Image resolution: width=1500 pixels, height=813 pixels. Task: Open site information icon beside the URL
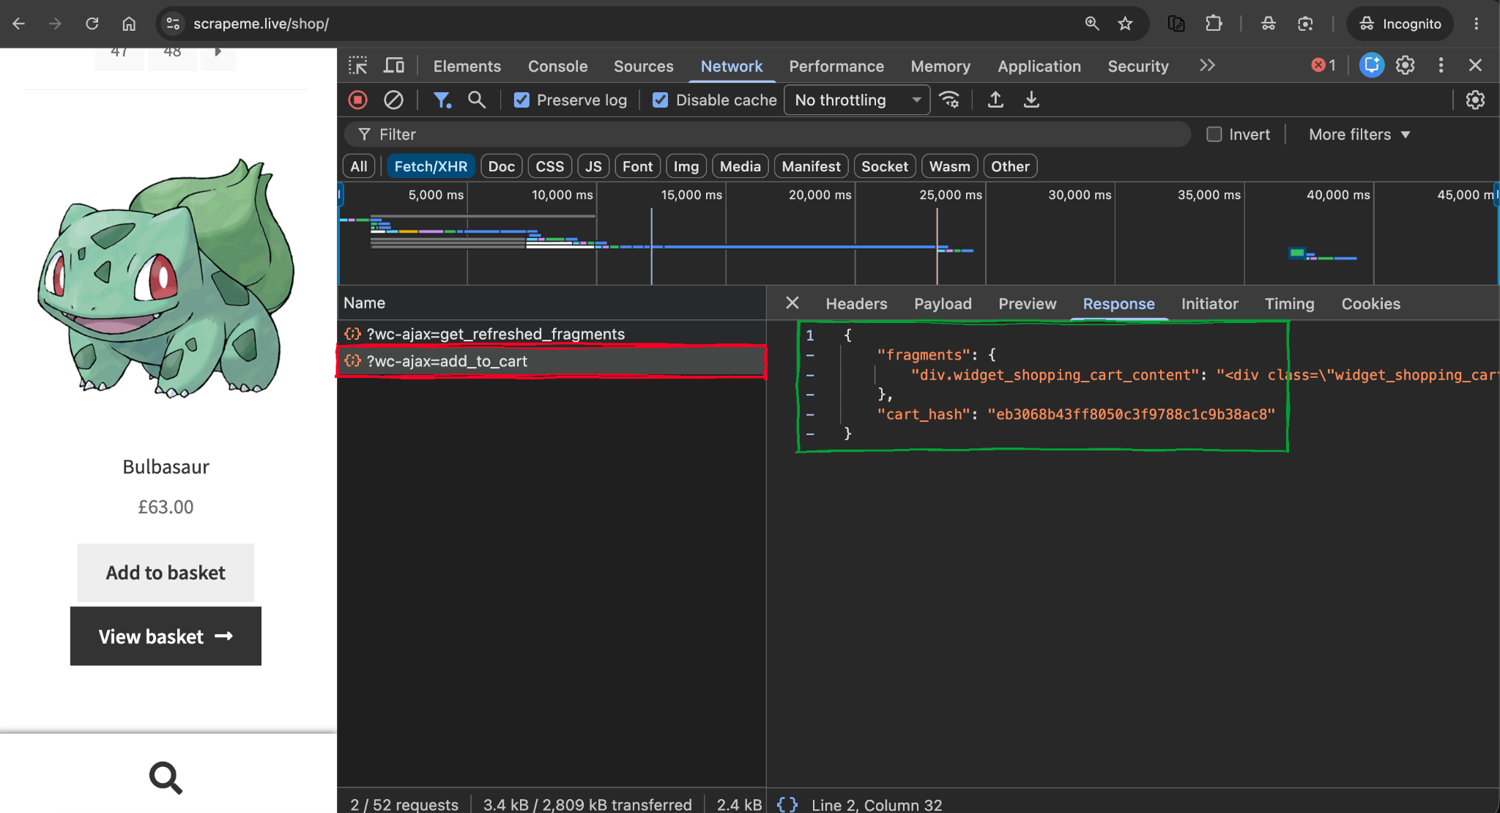(x=173, y=23)
